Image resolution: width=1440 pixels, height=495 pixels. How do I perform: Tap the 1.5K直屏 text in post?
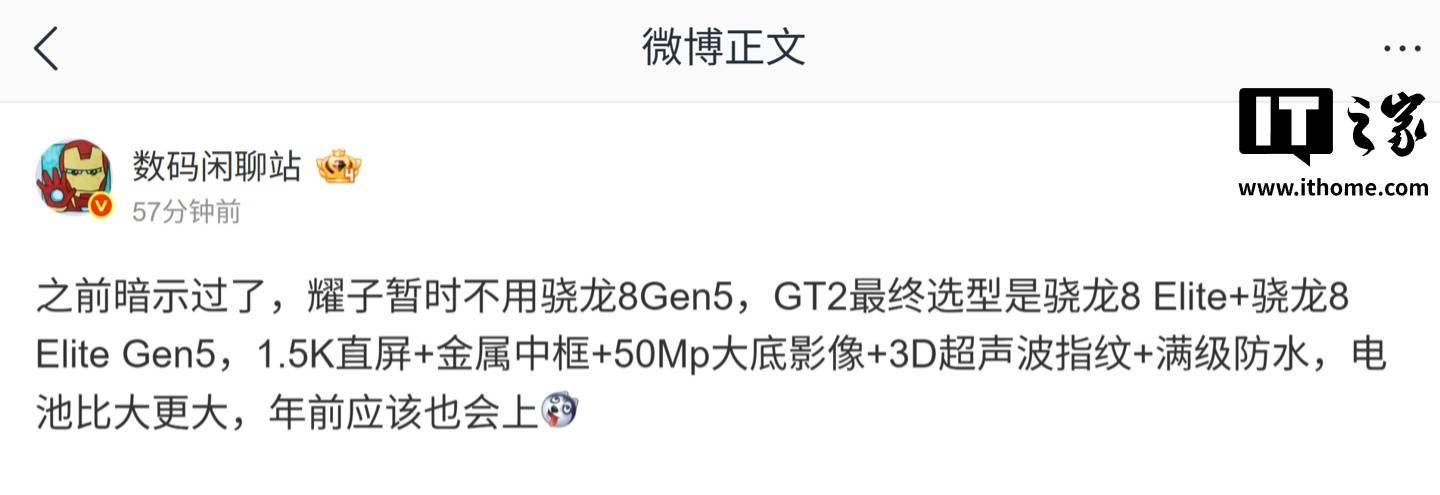pyautogui.click(x=331, y=356)
